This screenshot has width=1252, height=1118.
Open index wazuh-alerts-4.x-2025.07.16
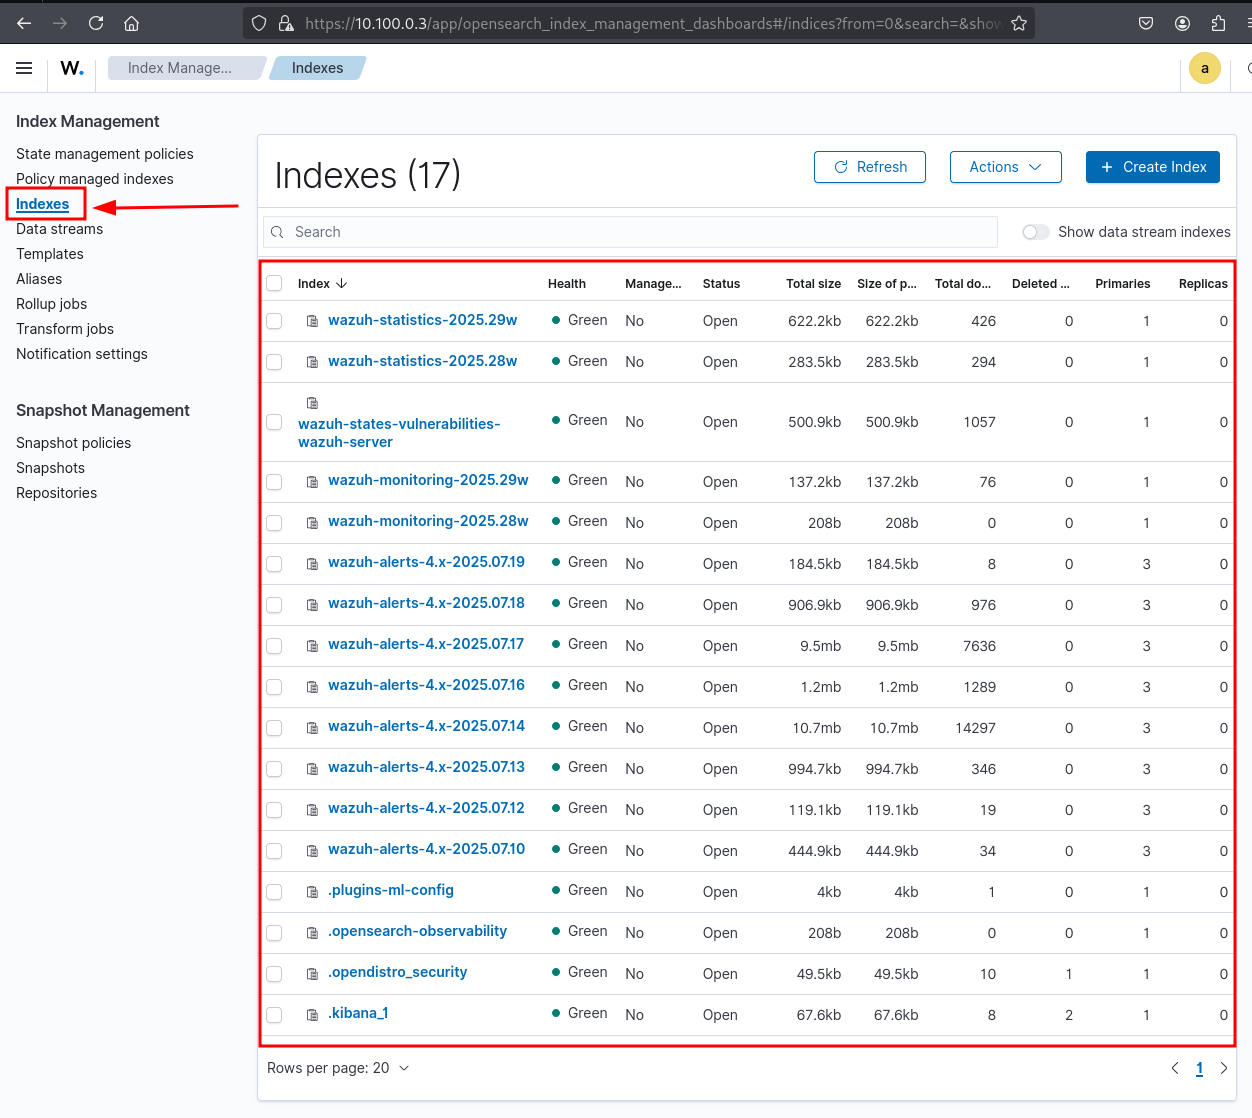[426, 685]
